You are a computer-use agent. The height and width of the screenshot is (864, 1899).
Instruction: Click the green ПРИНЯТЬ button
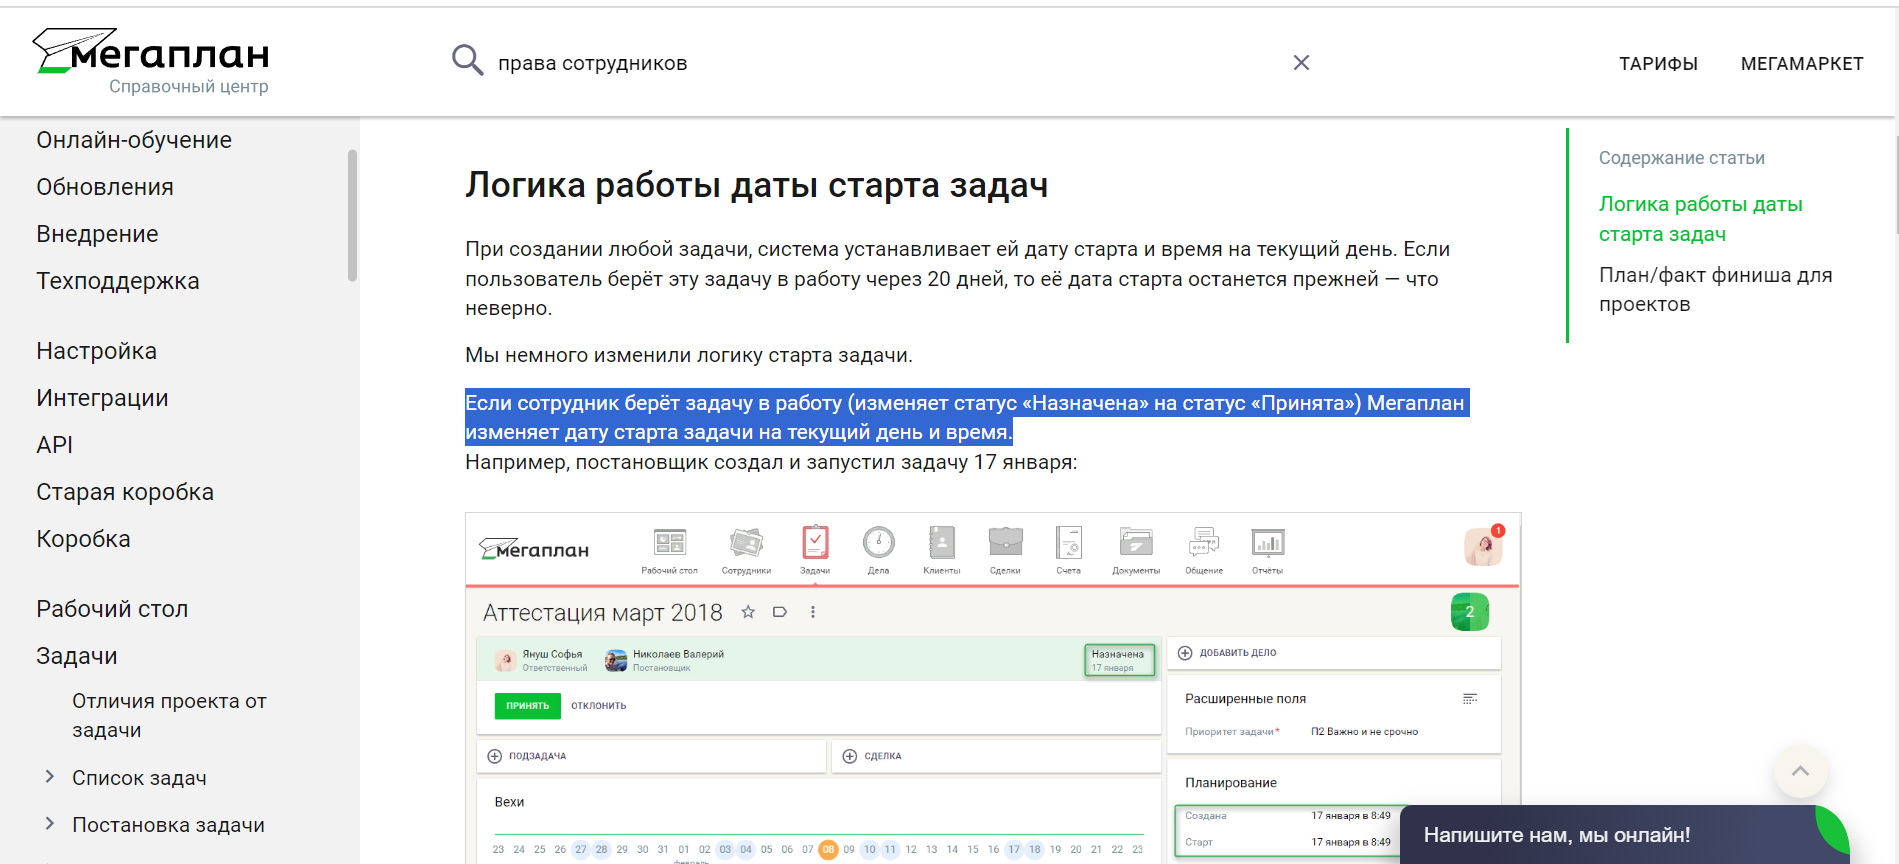coord(527,706)
